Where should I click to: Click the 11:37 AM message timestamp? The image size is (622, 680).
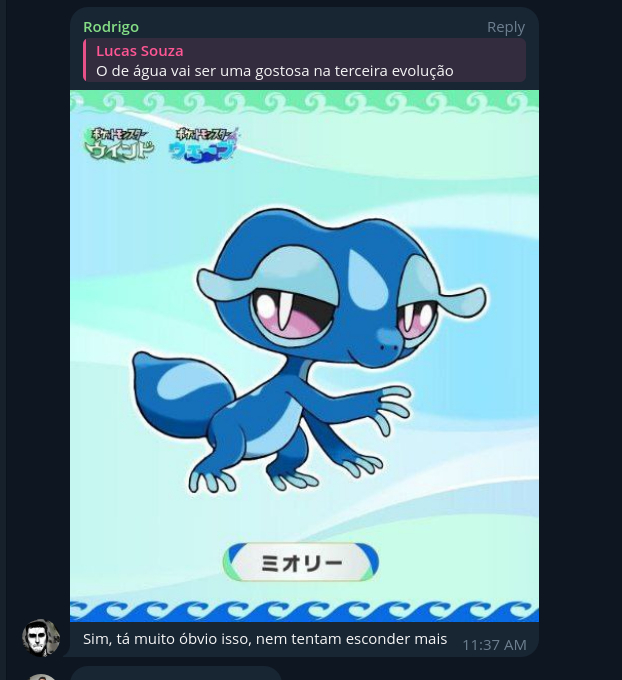coord(494,645)
